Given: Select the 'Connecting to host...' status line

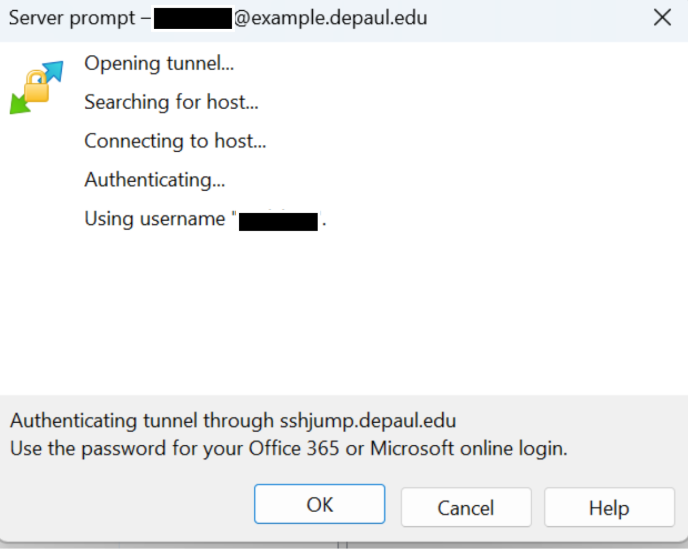Looking at the screenshot, I should (x=175, y=141).
